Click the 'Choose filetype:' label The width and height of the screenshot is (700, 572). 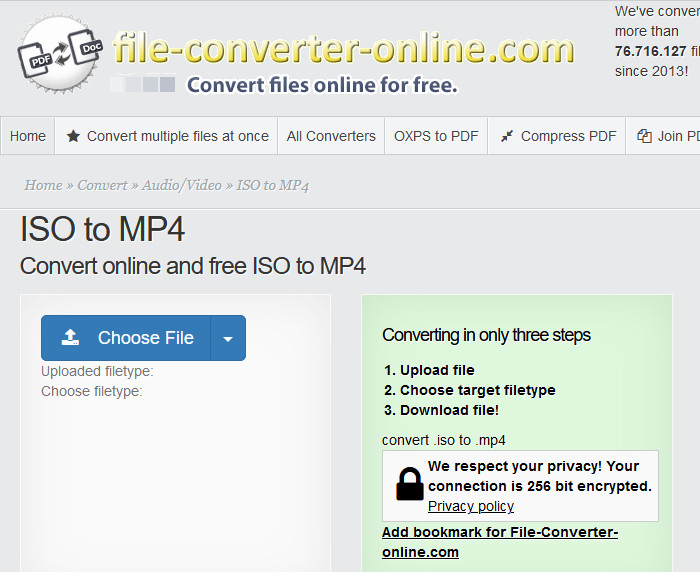[x=92, y=391]
